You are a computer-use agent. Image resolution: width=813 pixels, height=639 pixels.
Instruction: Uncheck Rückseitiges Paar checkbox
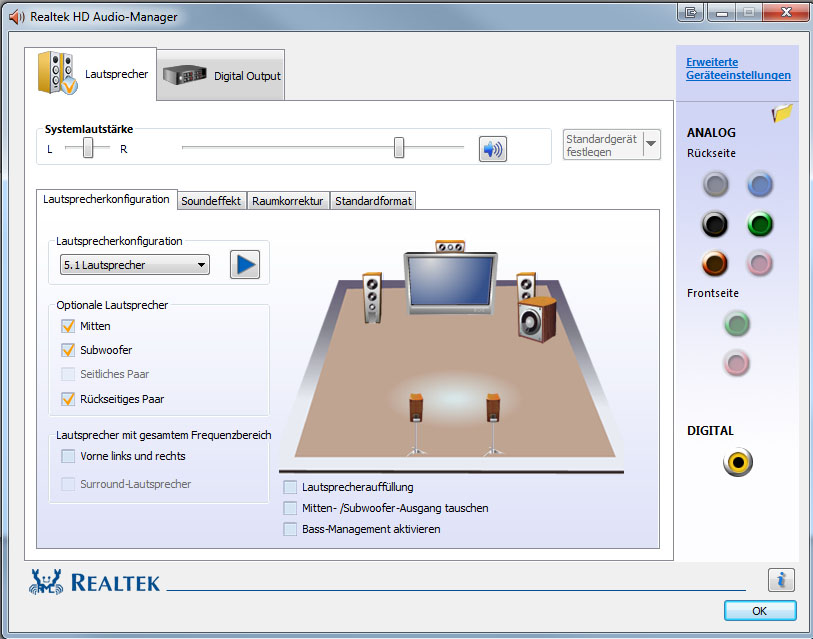(68, 399)
